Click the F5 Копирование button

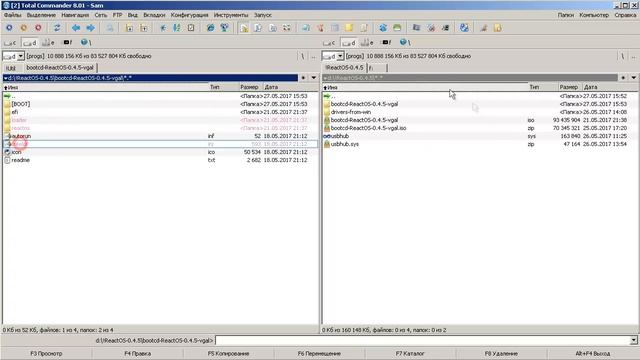tap(228, 353)
